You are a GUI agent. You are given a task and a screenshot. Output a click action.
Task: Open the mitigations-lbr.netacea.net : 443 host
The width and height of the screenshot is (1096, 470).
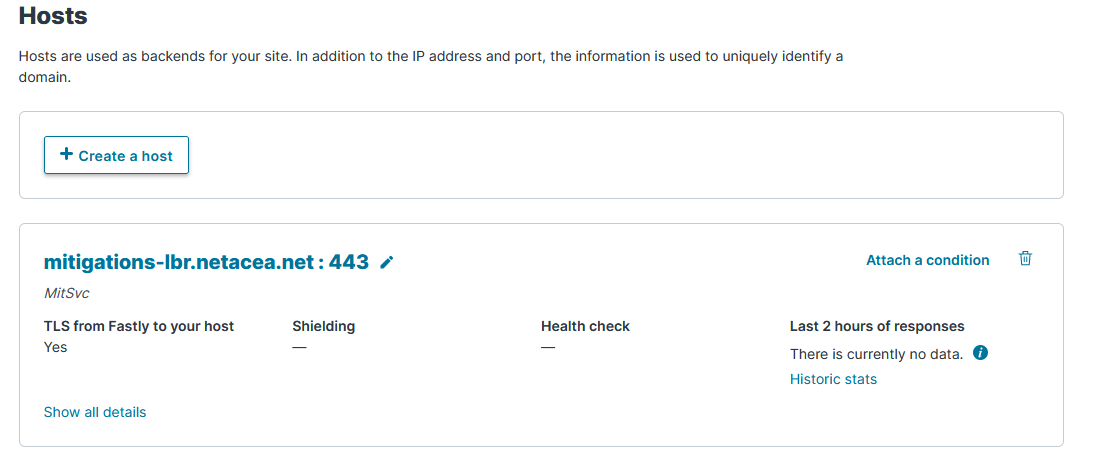click(206, 262)
